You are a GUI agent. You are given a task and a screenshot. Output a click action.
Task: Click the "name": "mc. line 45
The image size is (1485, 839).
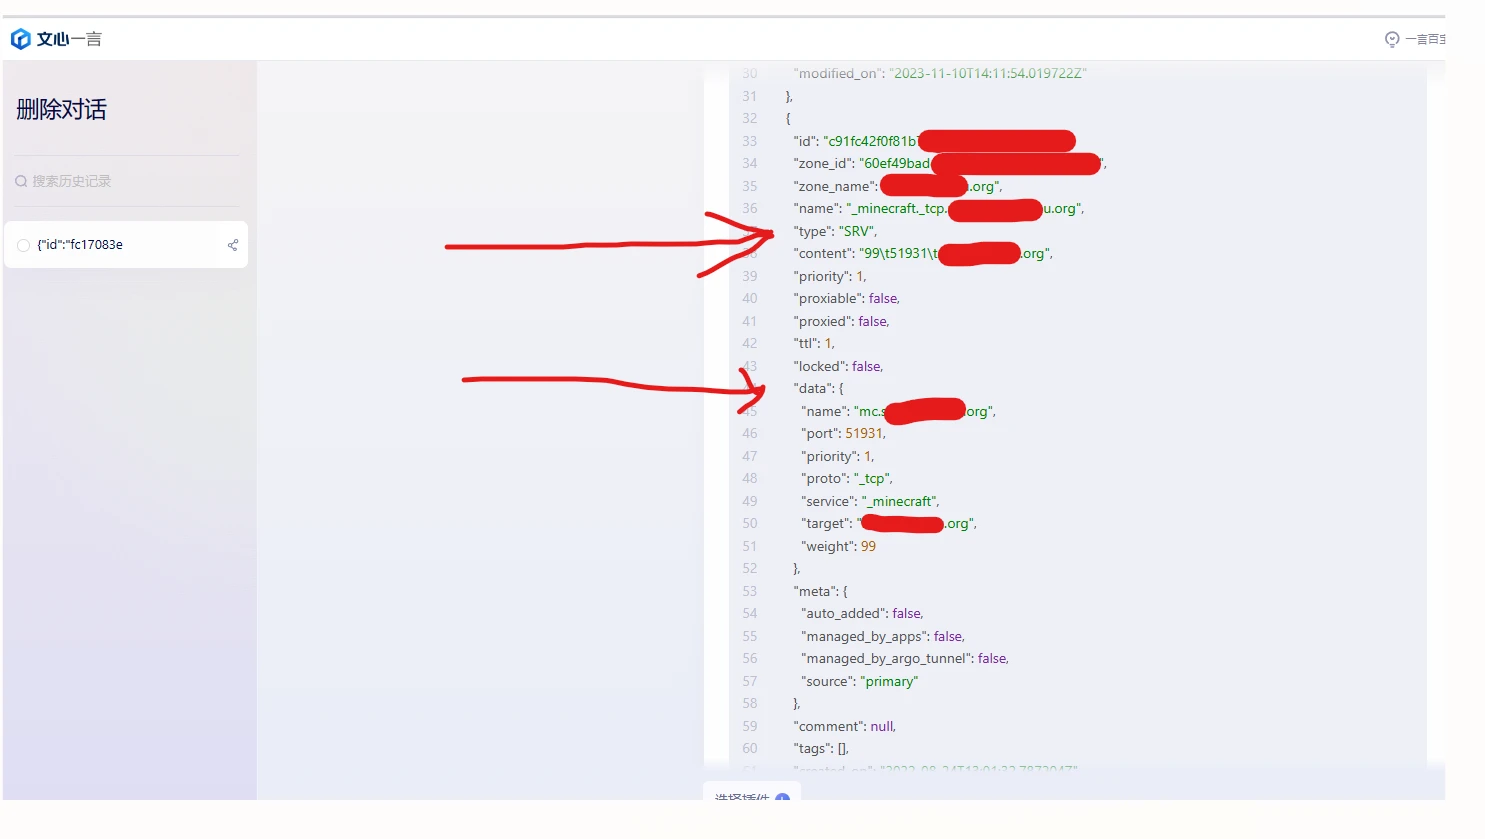[x=898, y=411]
